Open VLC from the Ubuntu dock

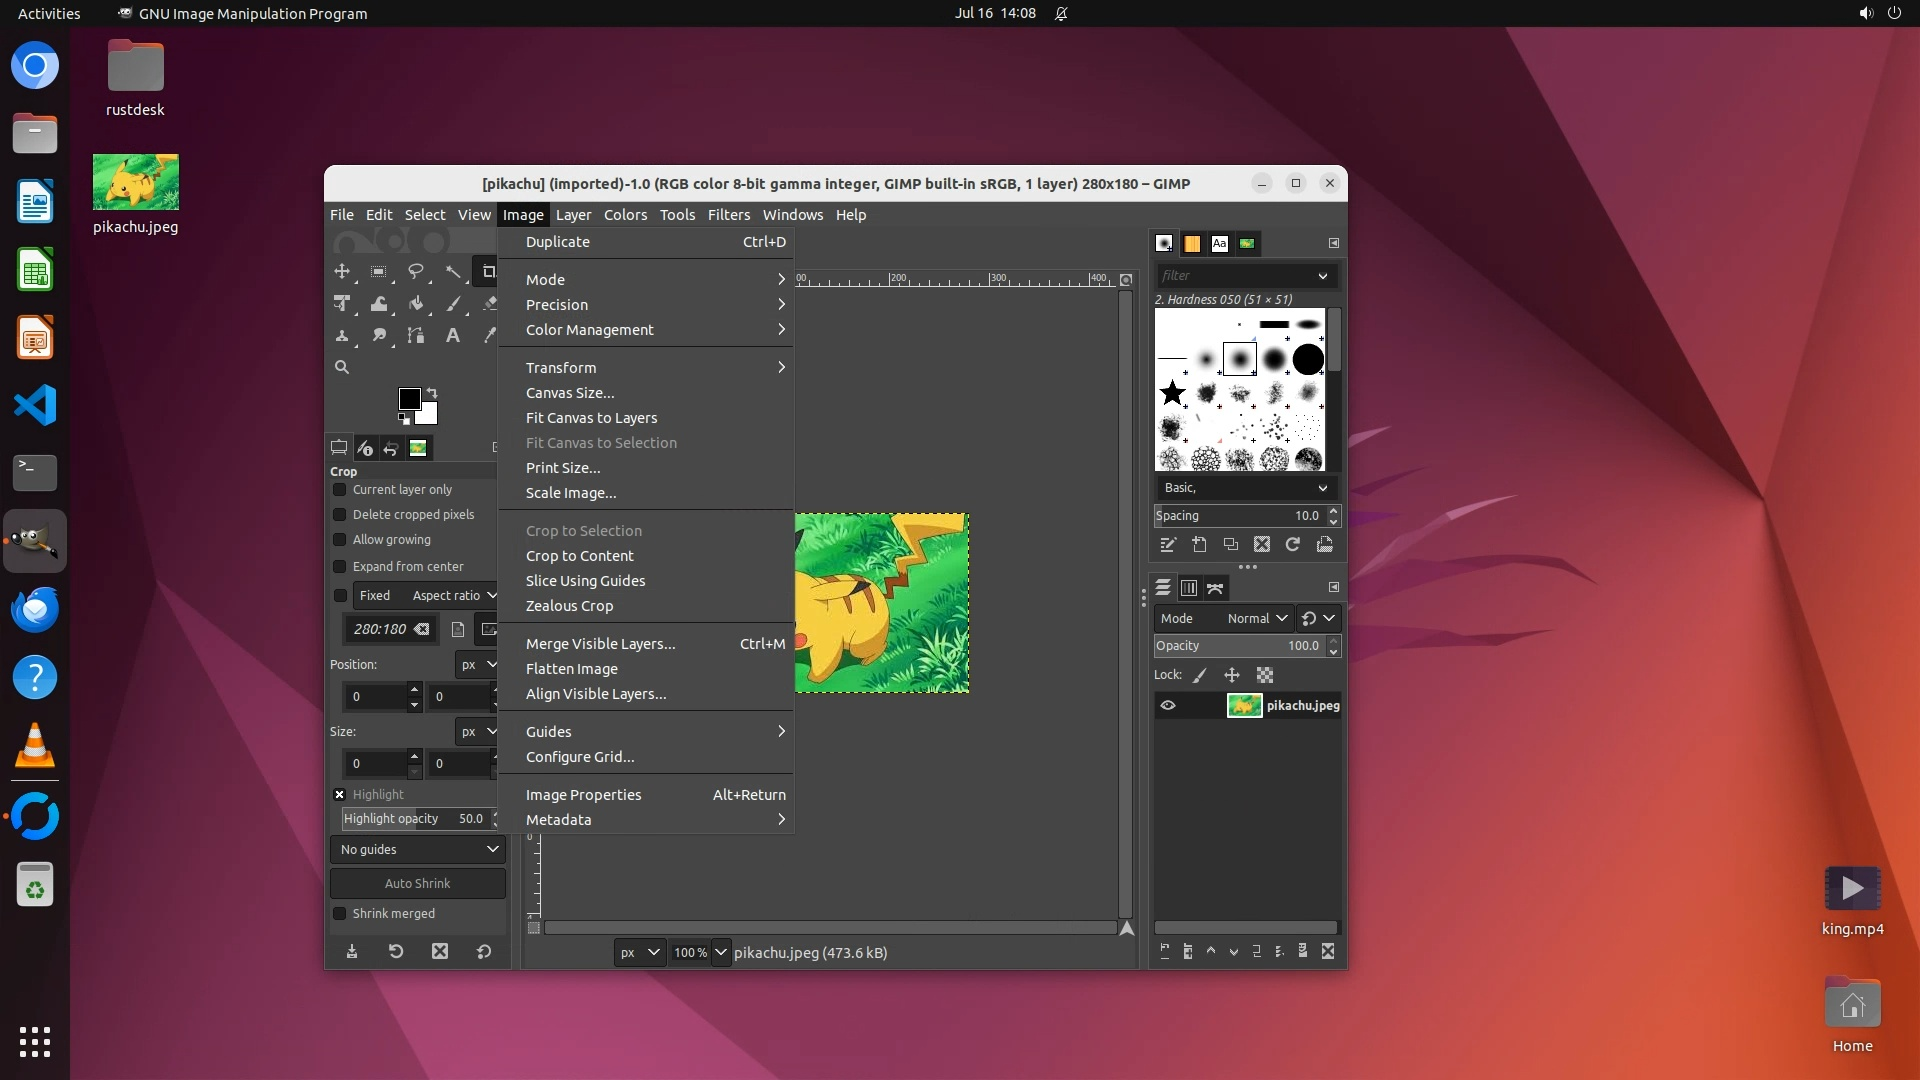35,746
